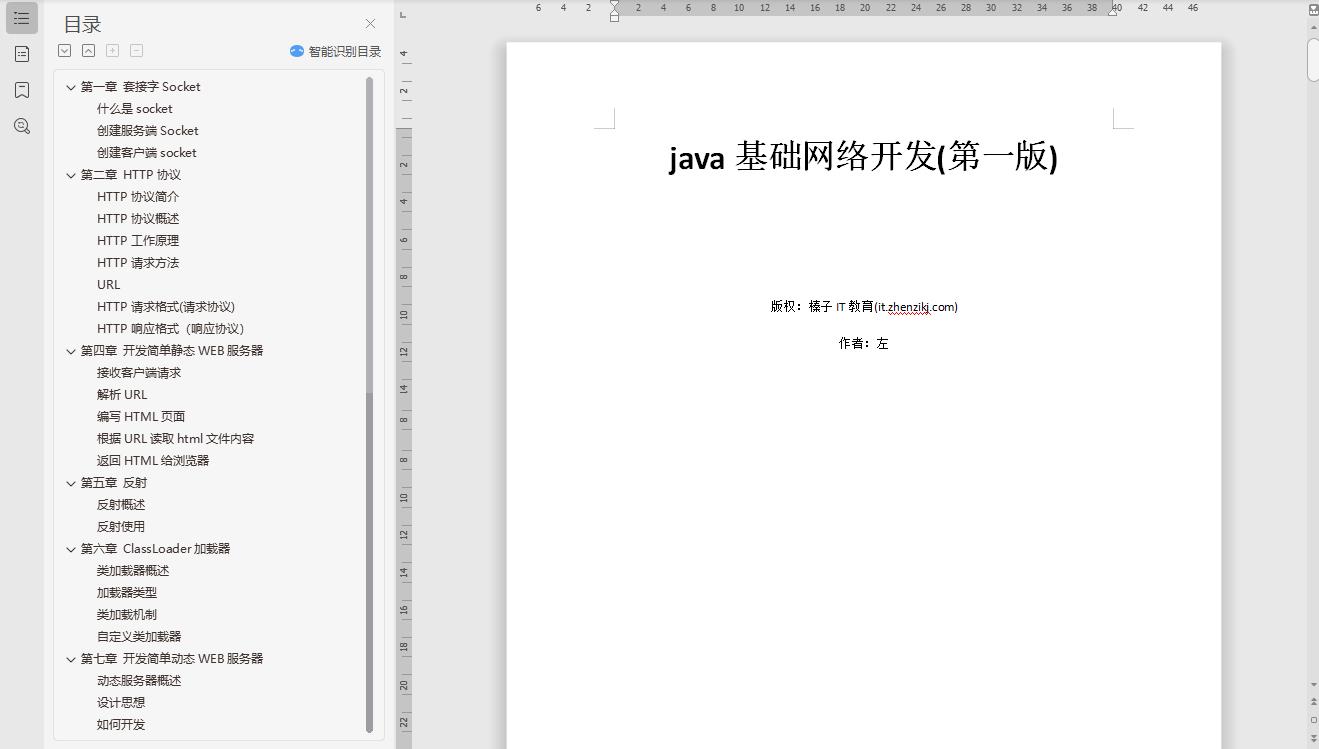Click the collapse all headings icon
This screenshot has height=749, width=1319.
[88, 50]
